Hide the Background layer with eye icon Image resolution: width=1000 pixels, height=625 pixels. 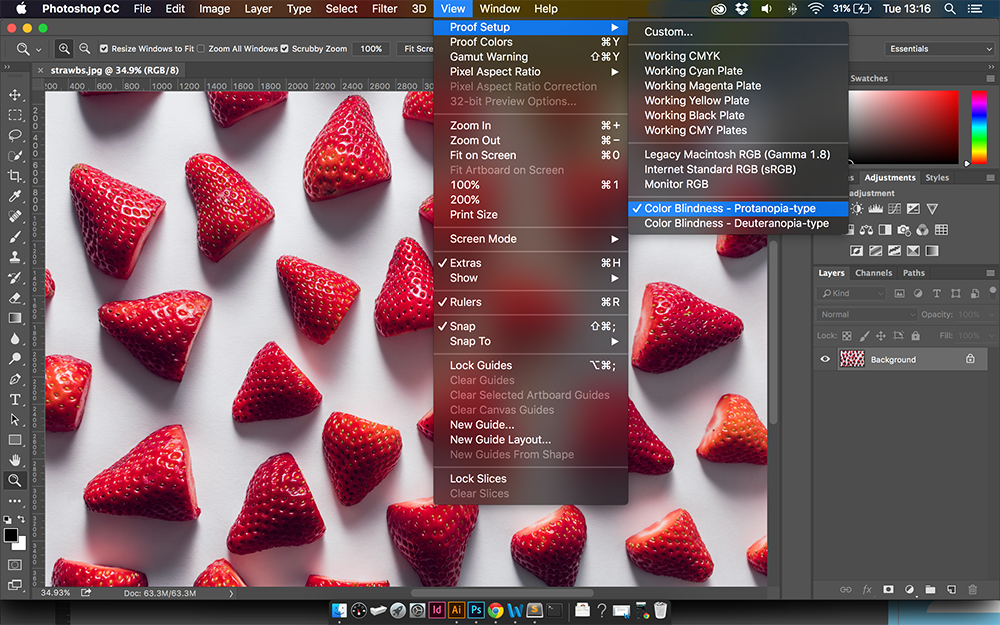click(x=825, y=359)
